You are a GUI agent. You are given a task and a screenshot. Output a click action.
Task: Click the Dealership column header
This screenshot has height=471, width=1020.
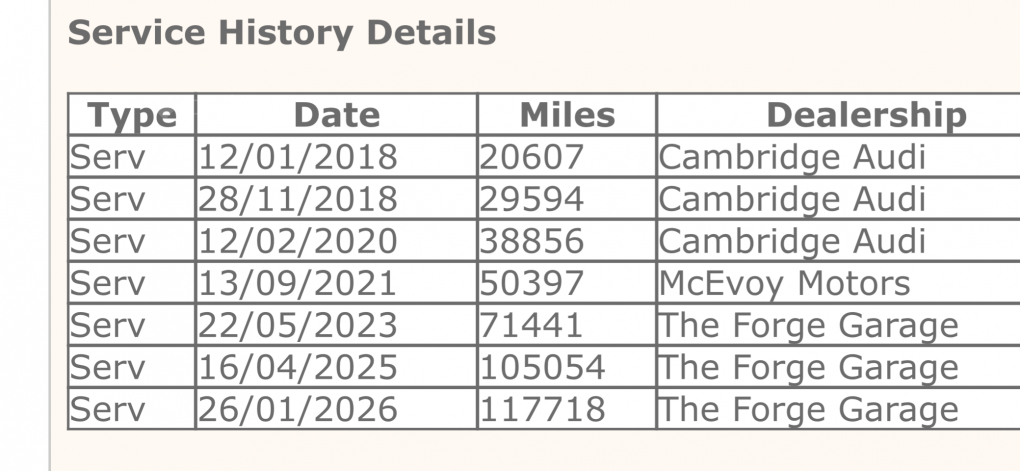click(x=866, y=115)
